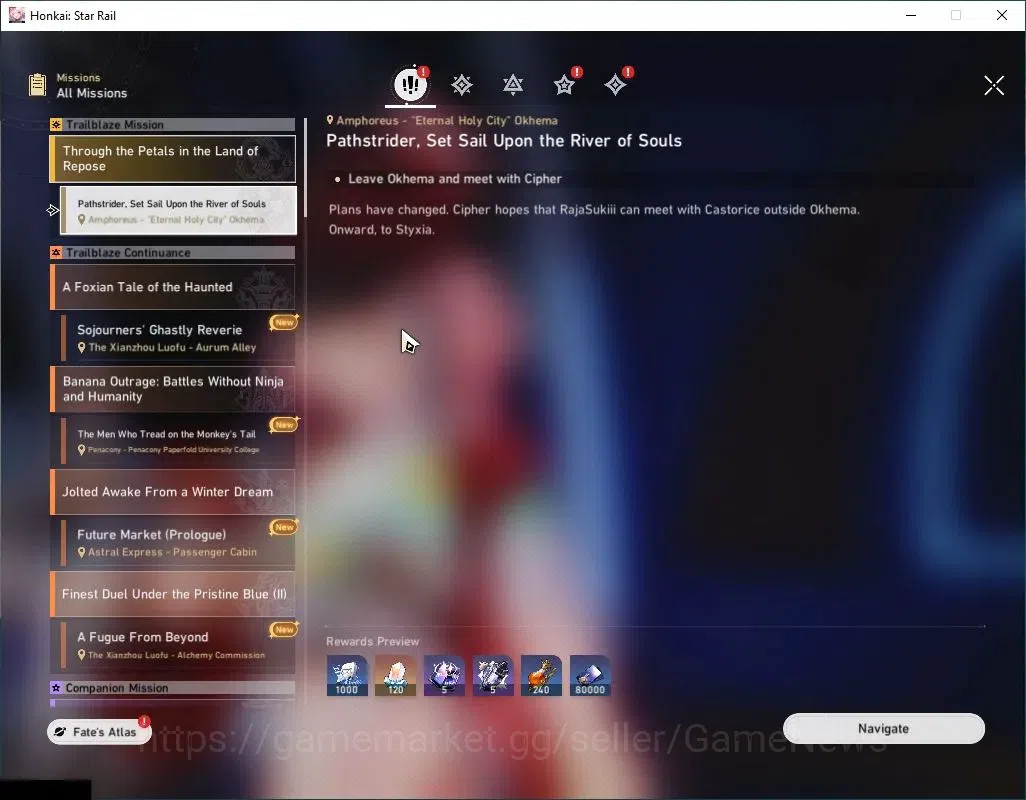1026x800 pixels.
Task: Click the New badge on Future Market (Prologue)
Action: pos(284,527)
